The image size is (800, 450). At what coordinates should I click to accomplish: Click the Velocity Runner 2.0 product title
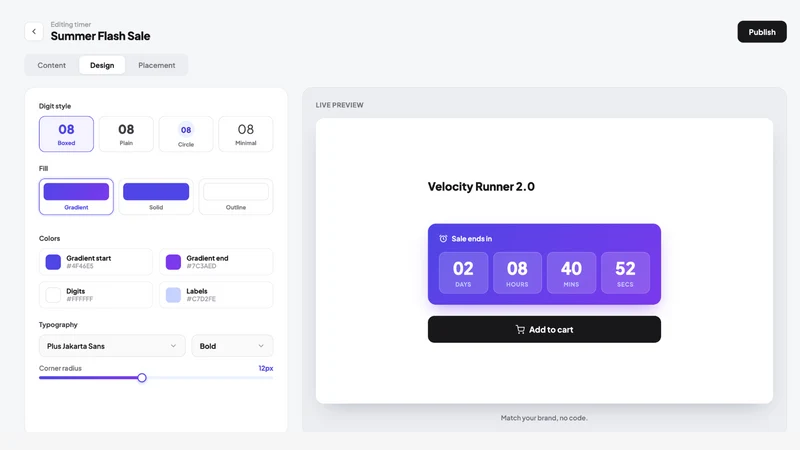481,187
